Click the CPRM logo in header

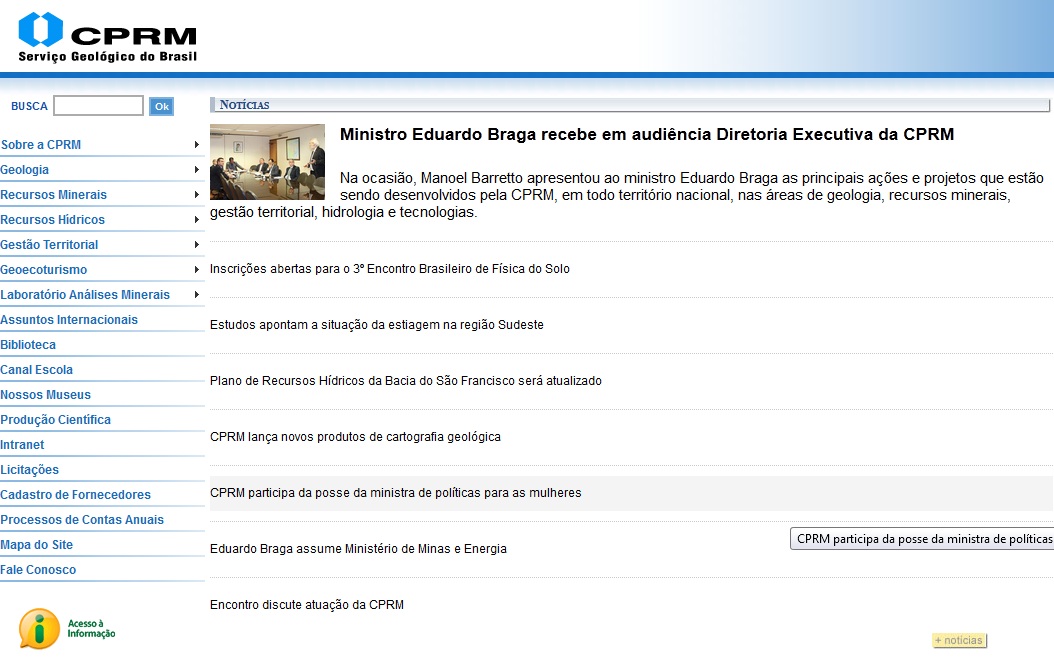click(x=107, y=37)
